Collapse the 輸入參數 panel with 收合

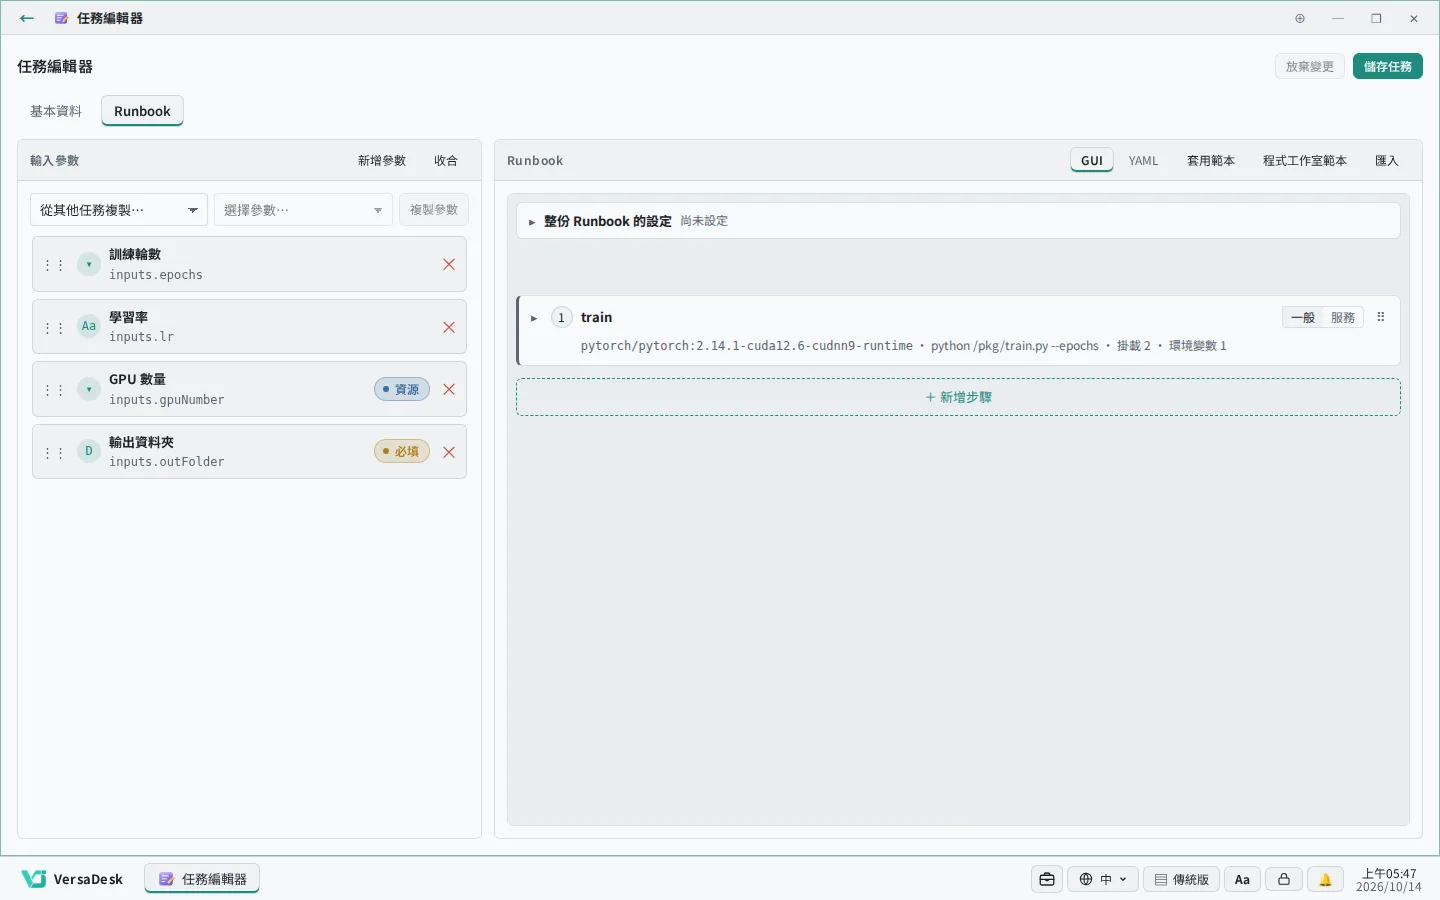pyautogui.click(x=446, y=160)
